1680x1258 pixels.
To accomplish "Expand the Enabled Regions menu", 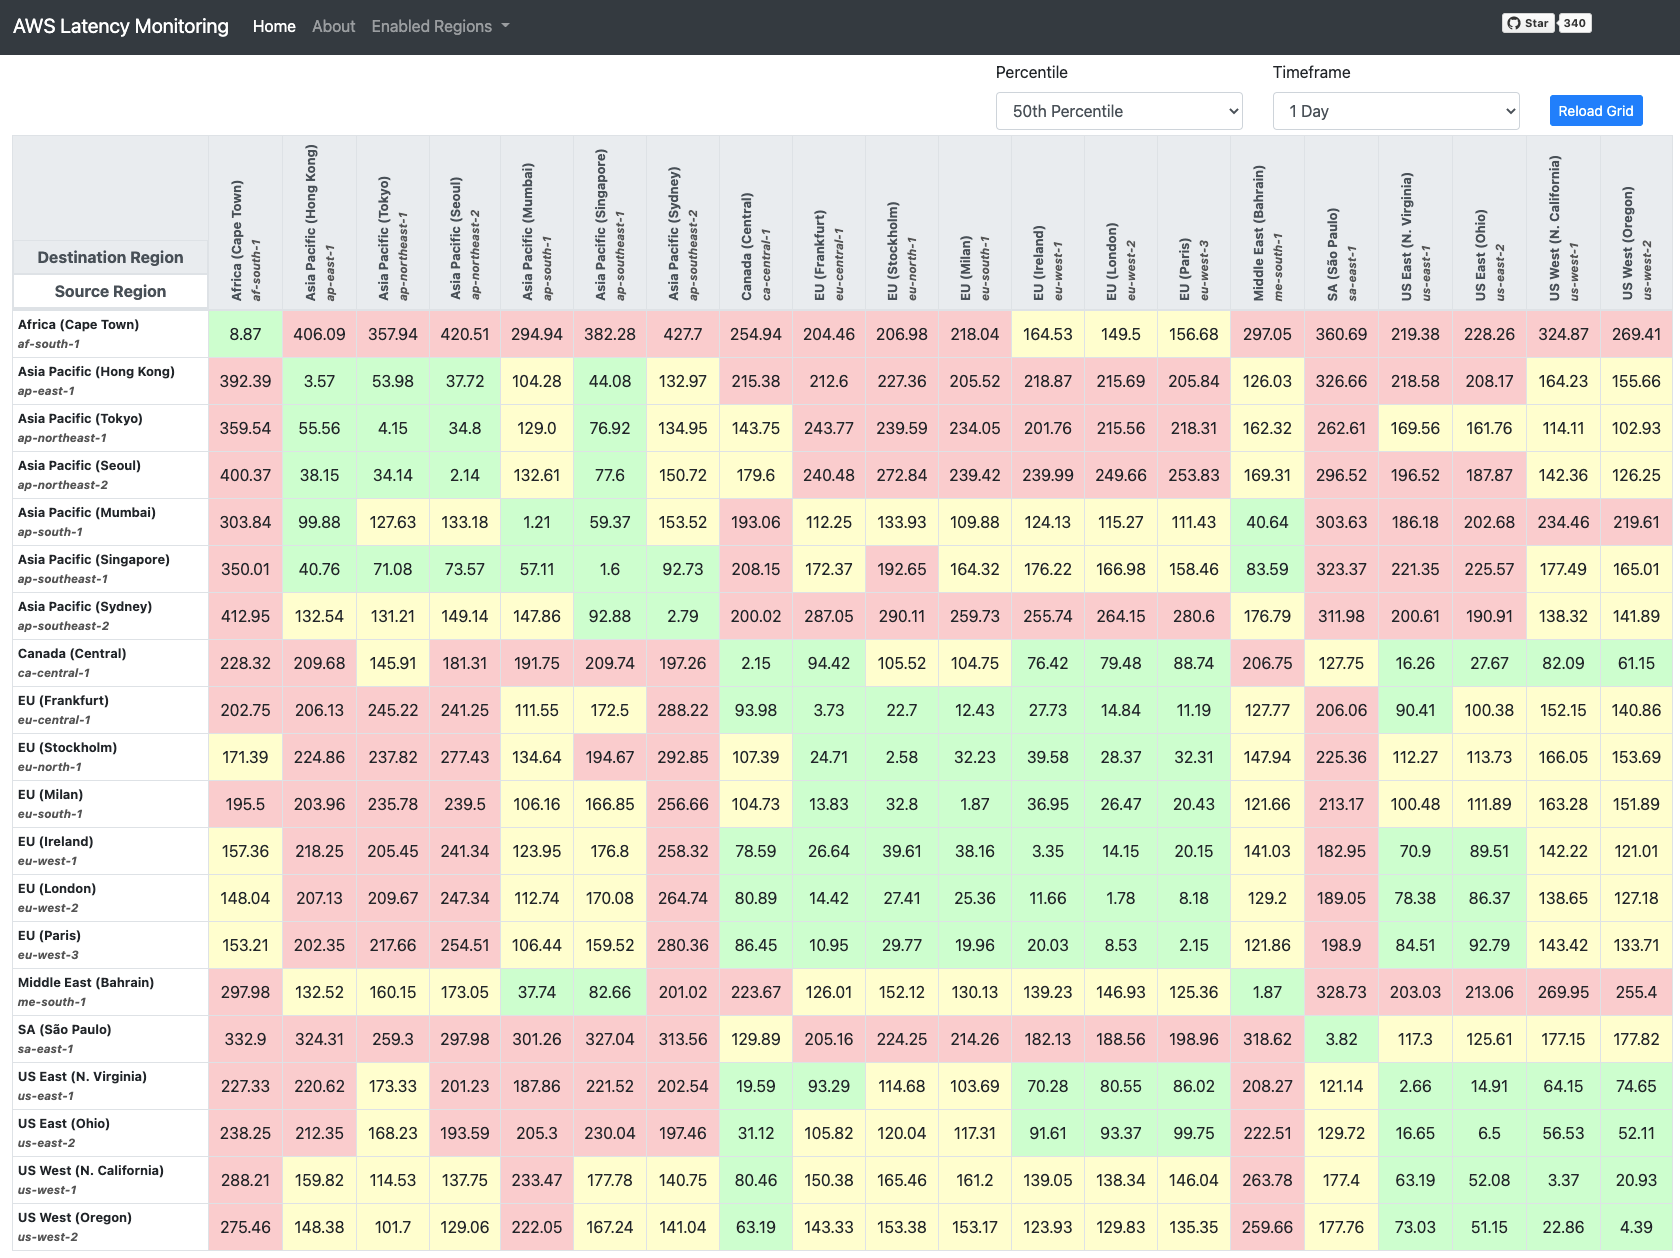I will tap(440, 26).
